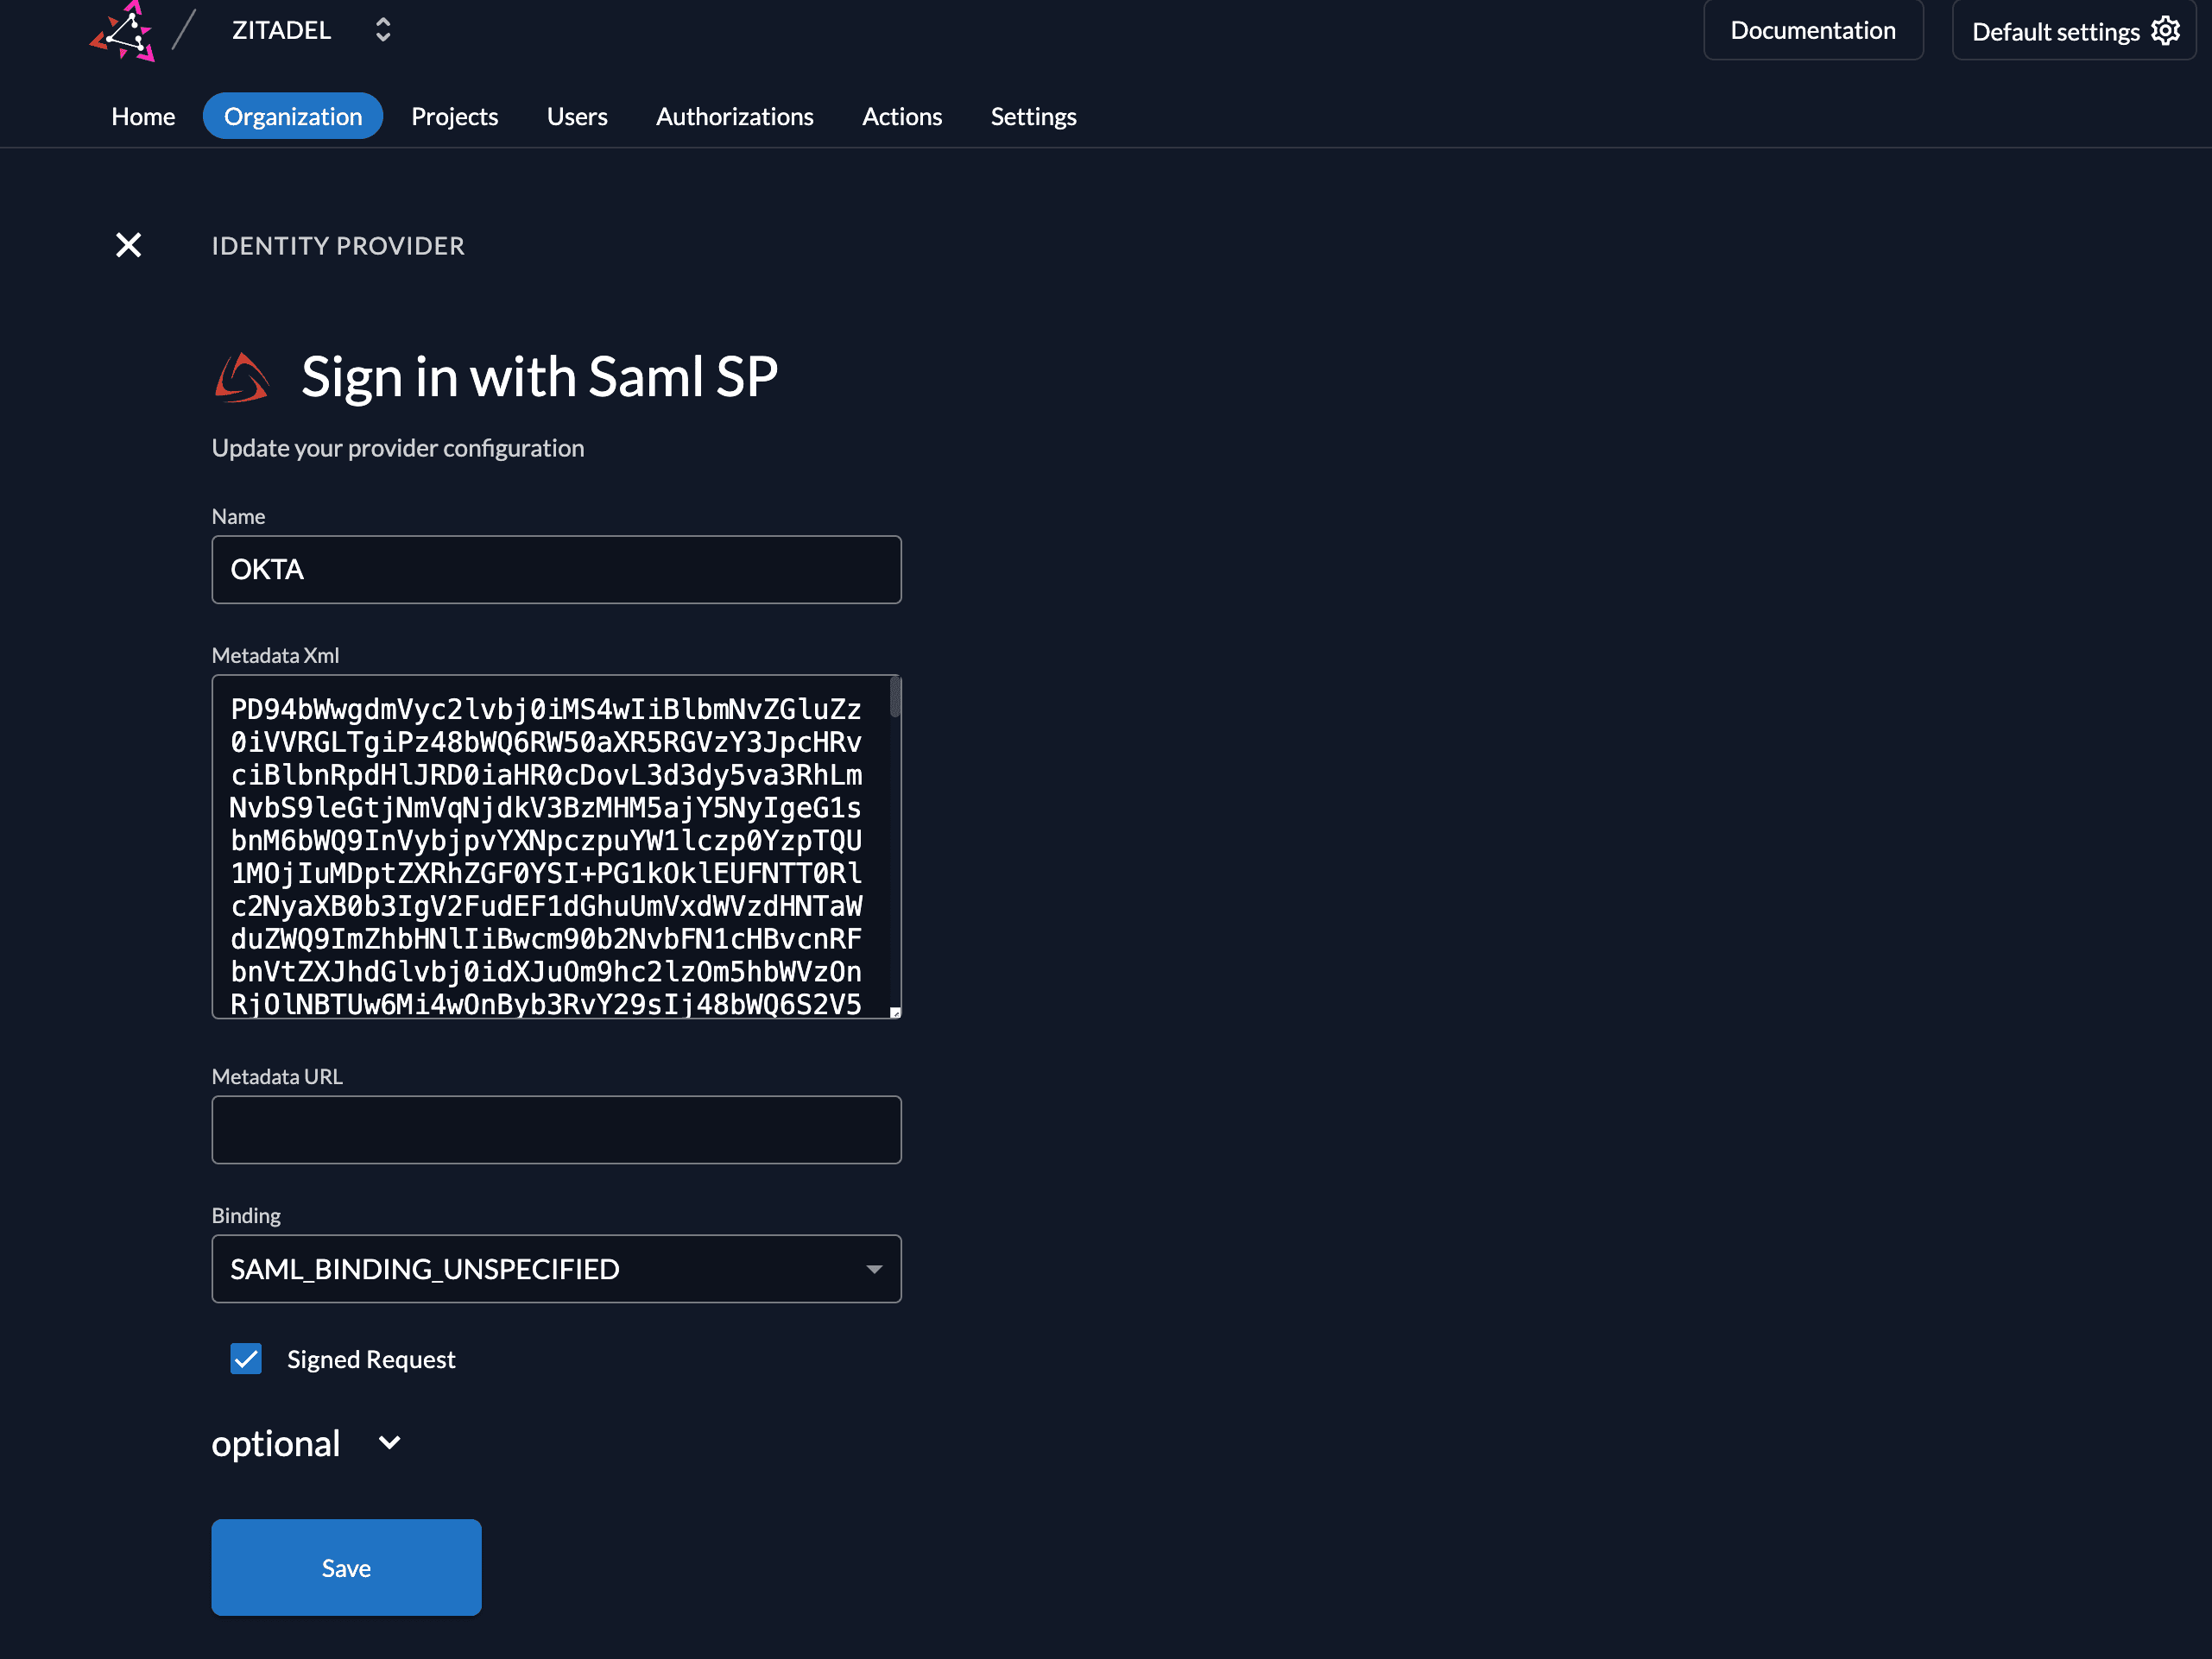
Task: Click the Metadata Xml resize handle
Action: (895, 1013)
